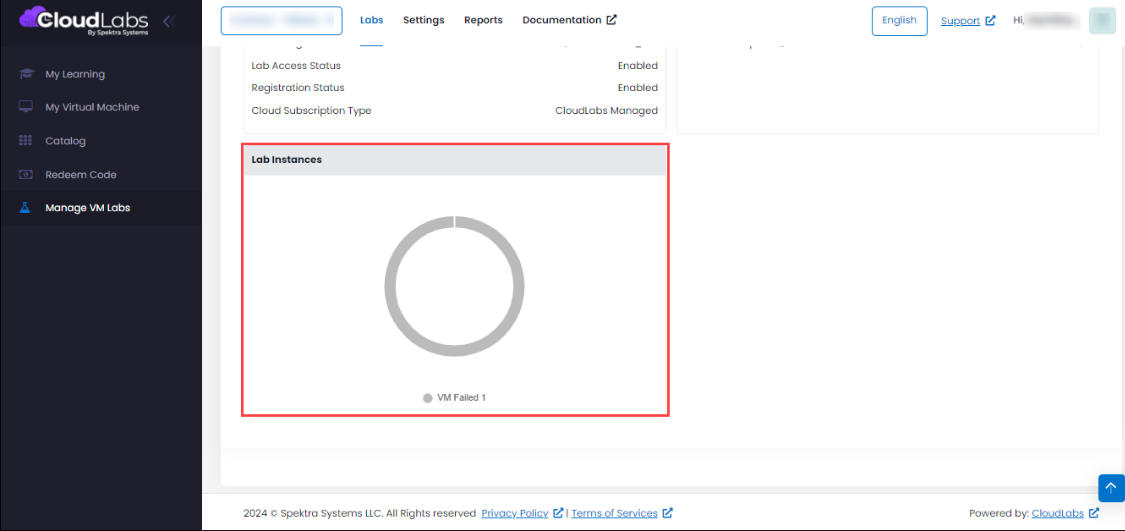Click the Support external link icon
1125x531 pixels.
coord(990,21)
